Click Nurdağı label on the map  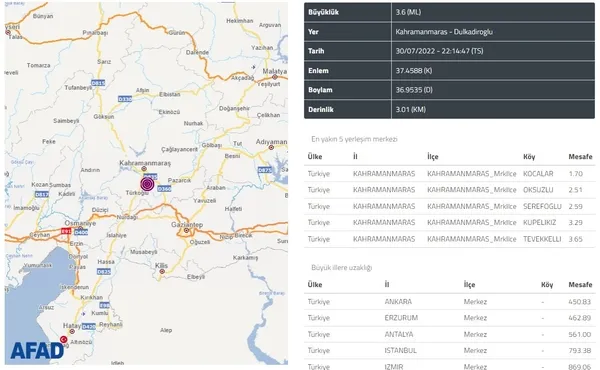(x=127, y=217)
